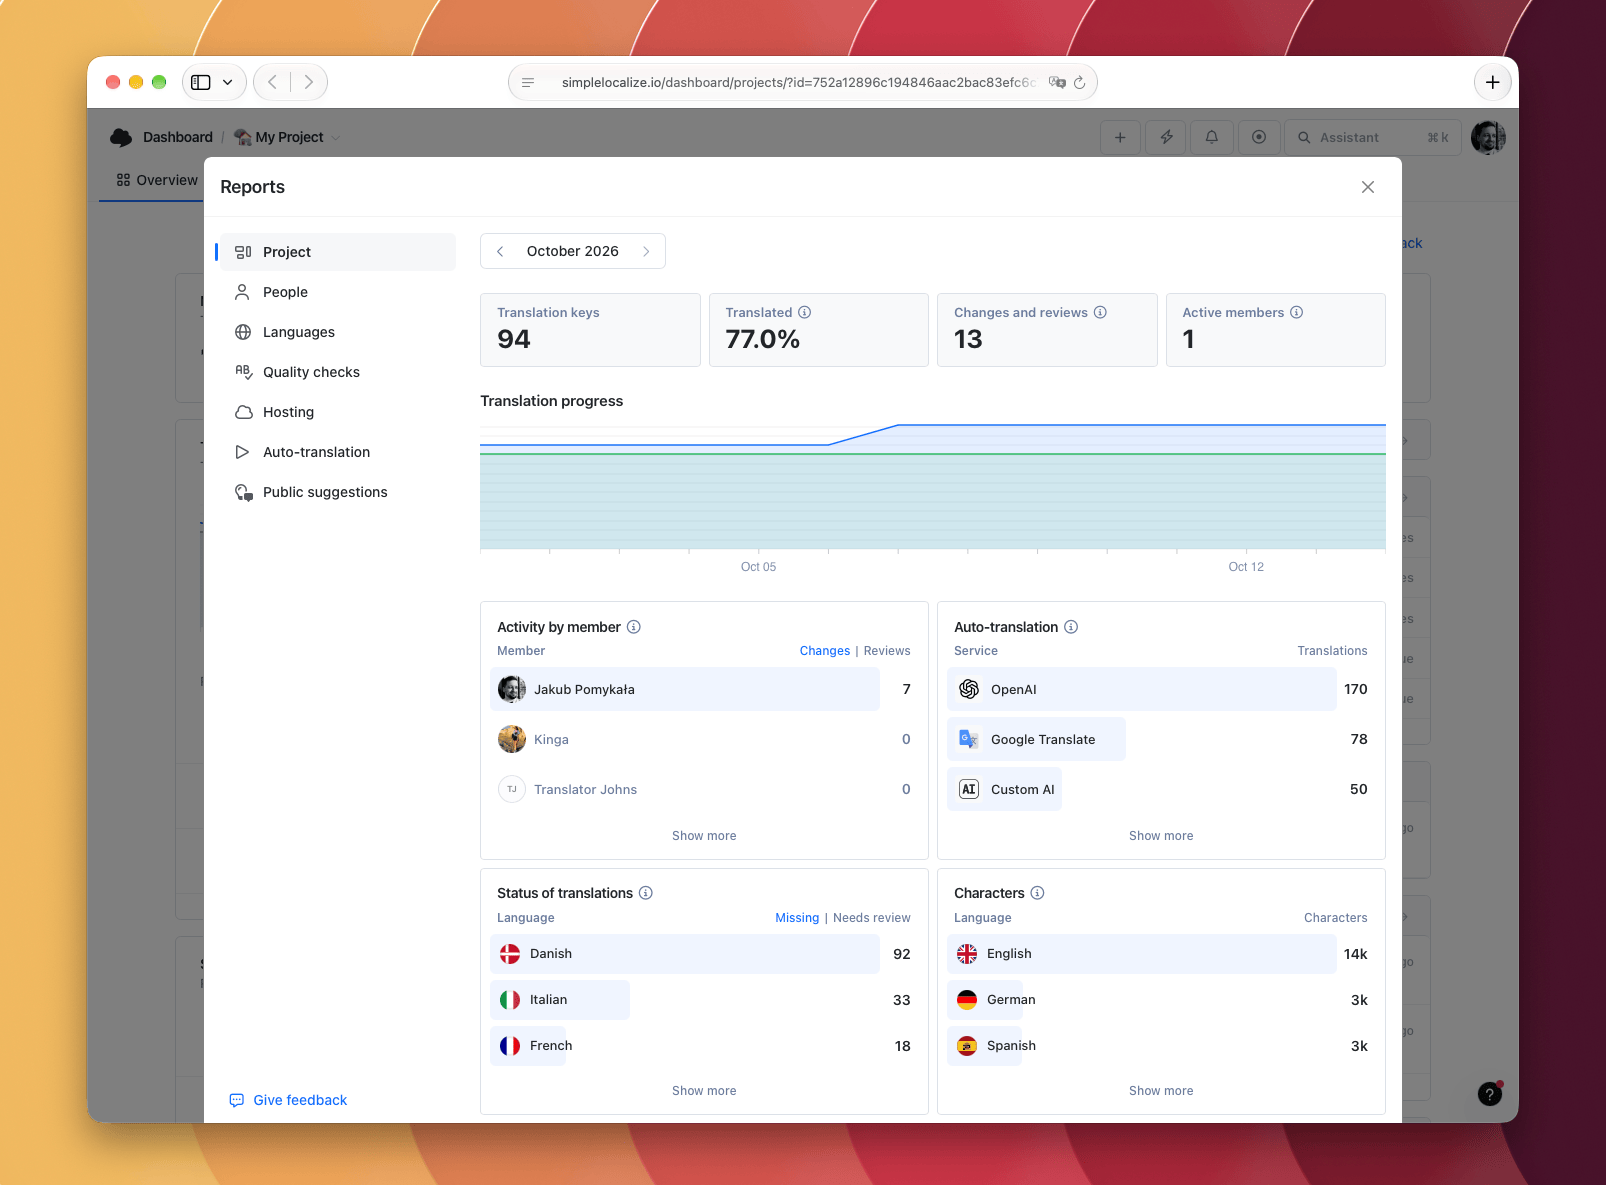Image resolution: width=1606 pixels, height=1185 pixels.
Task: Open the user profile avatar
Action: pos(1488,137)
